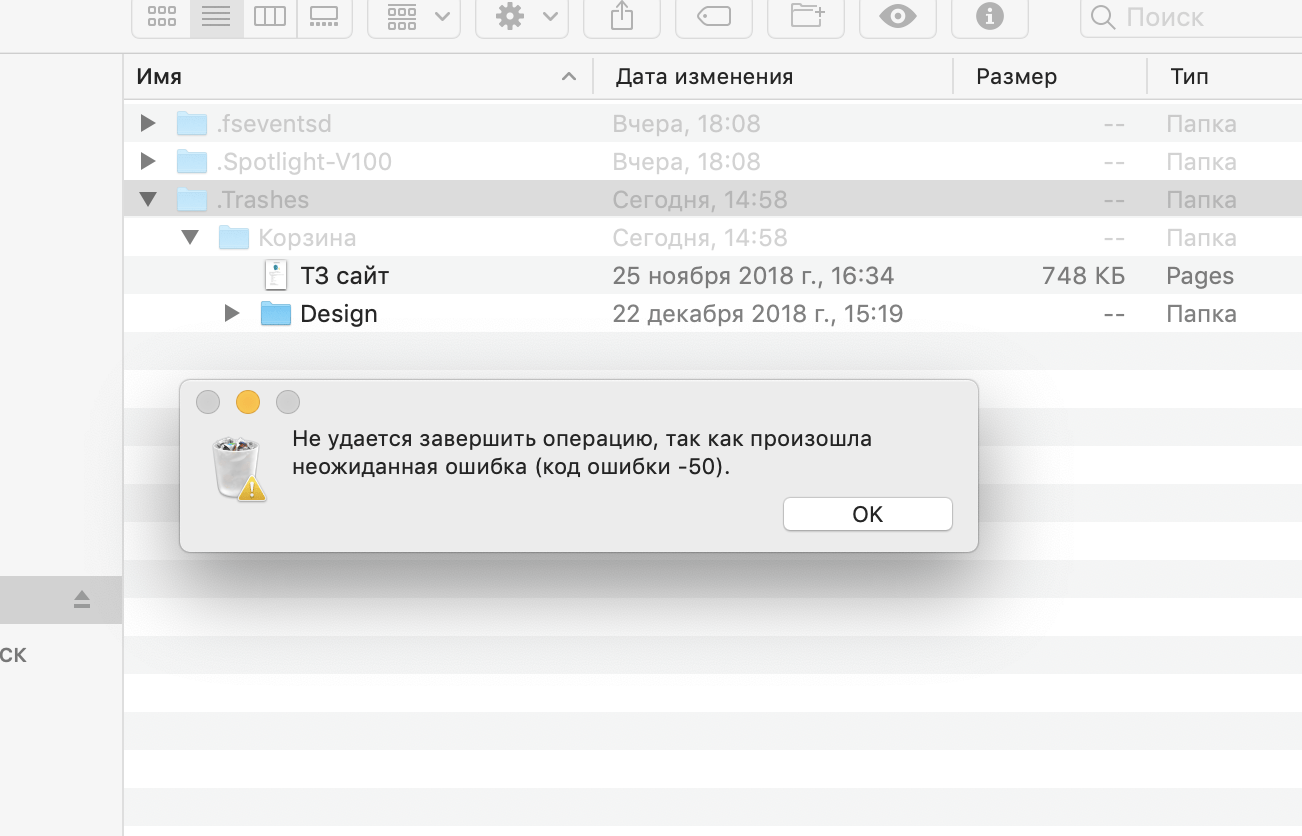The height and width of the screenshot is (836, 1302).
Task: Switch Finder to gallery view
Action: pos(324,17)
